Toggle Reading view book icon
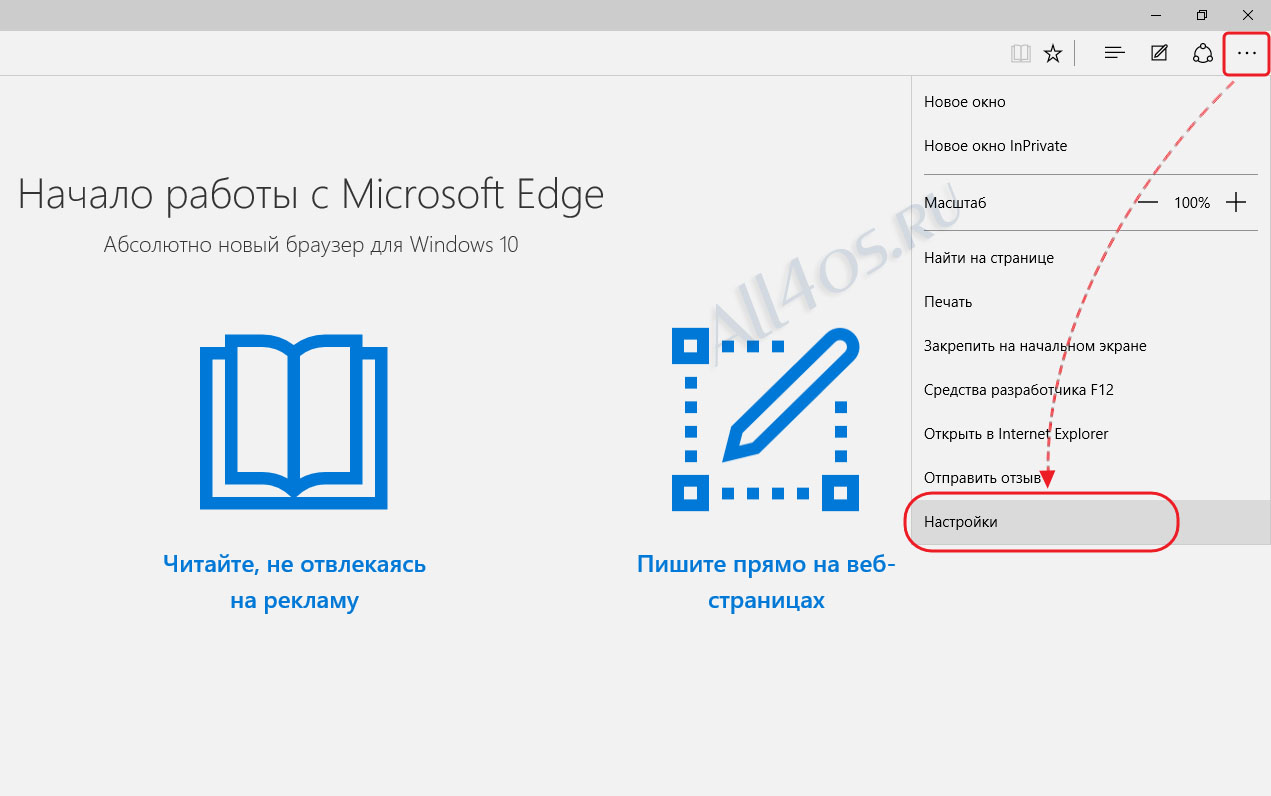 tap(1020, 53)
